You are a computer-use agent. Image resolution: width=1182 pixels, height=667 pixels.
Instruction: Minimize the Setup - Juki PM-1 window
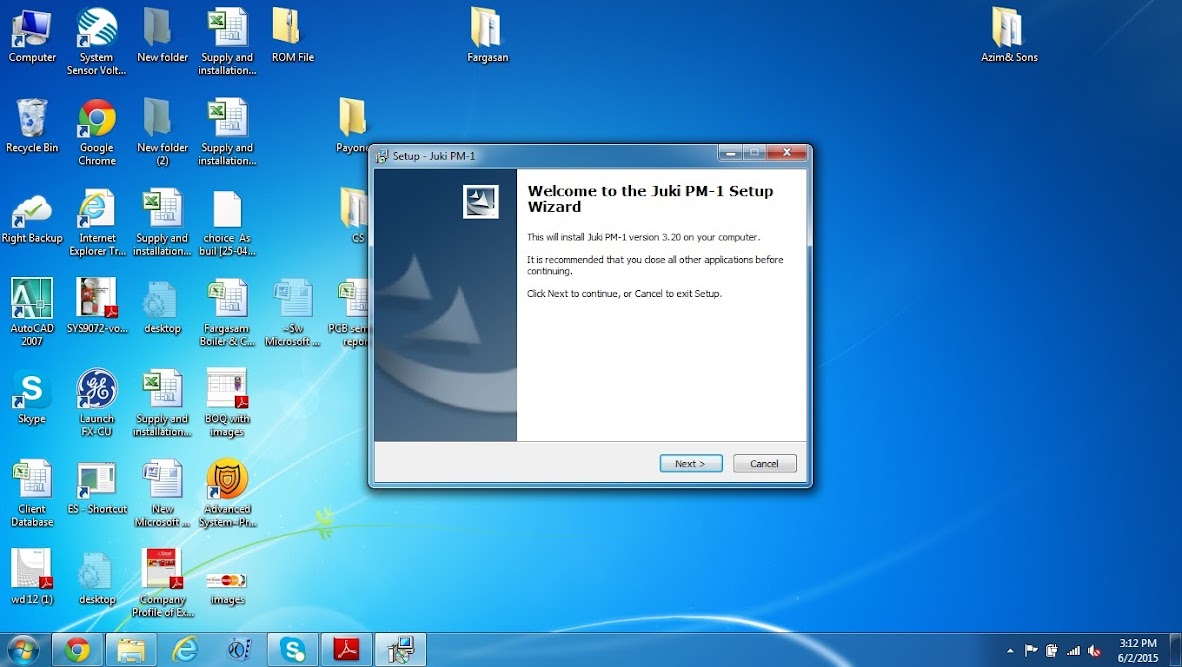729,153
